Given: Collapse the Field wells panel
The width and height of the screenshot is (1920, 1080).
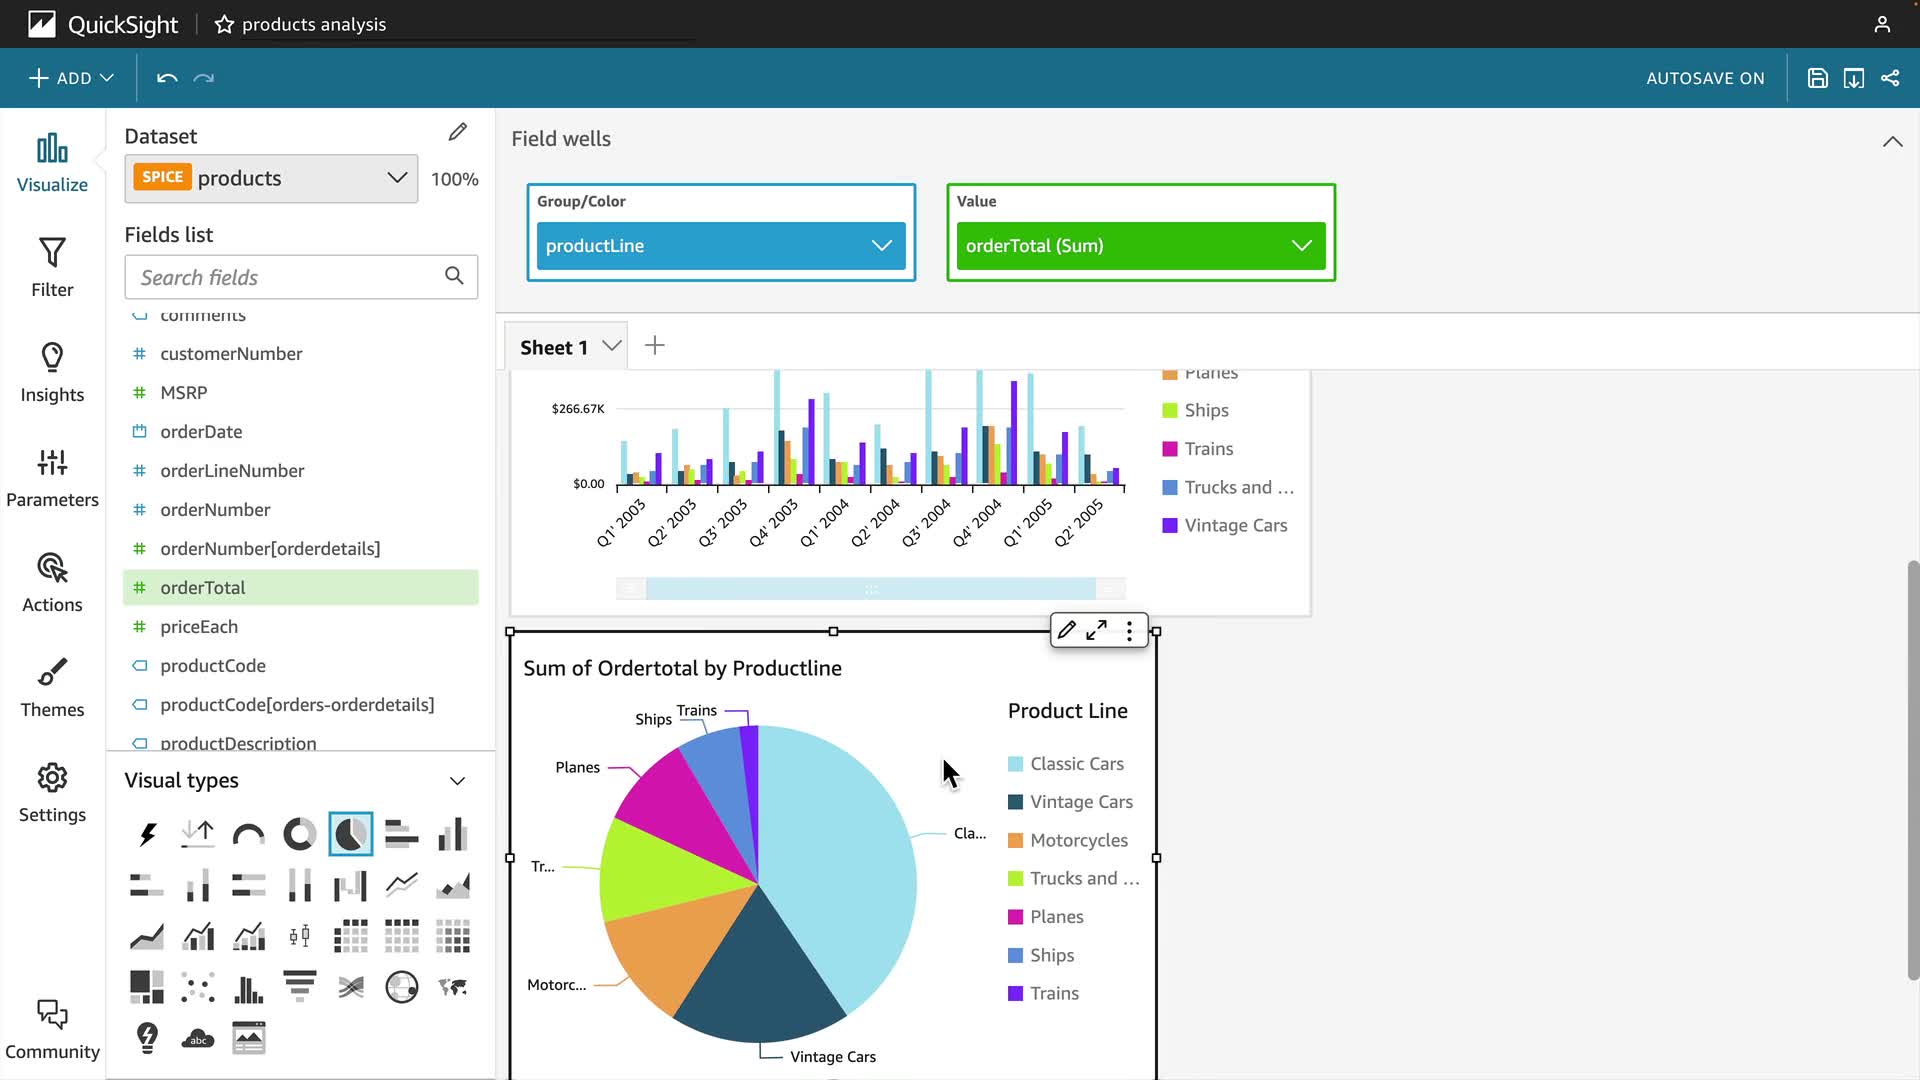Looking at the screenshot, I should [1892, 141].
